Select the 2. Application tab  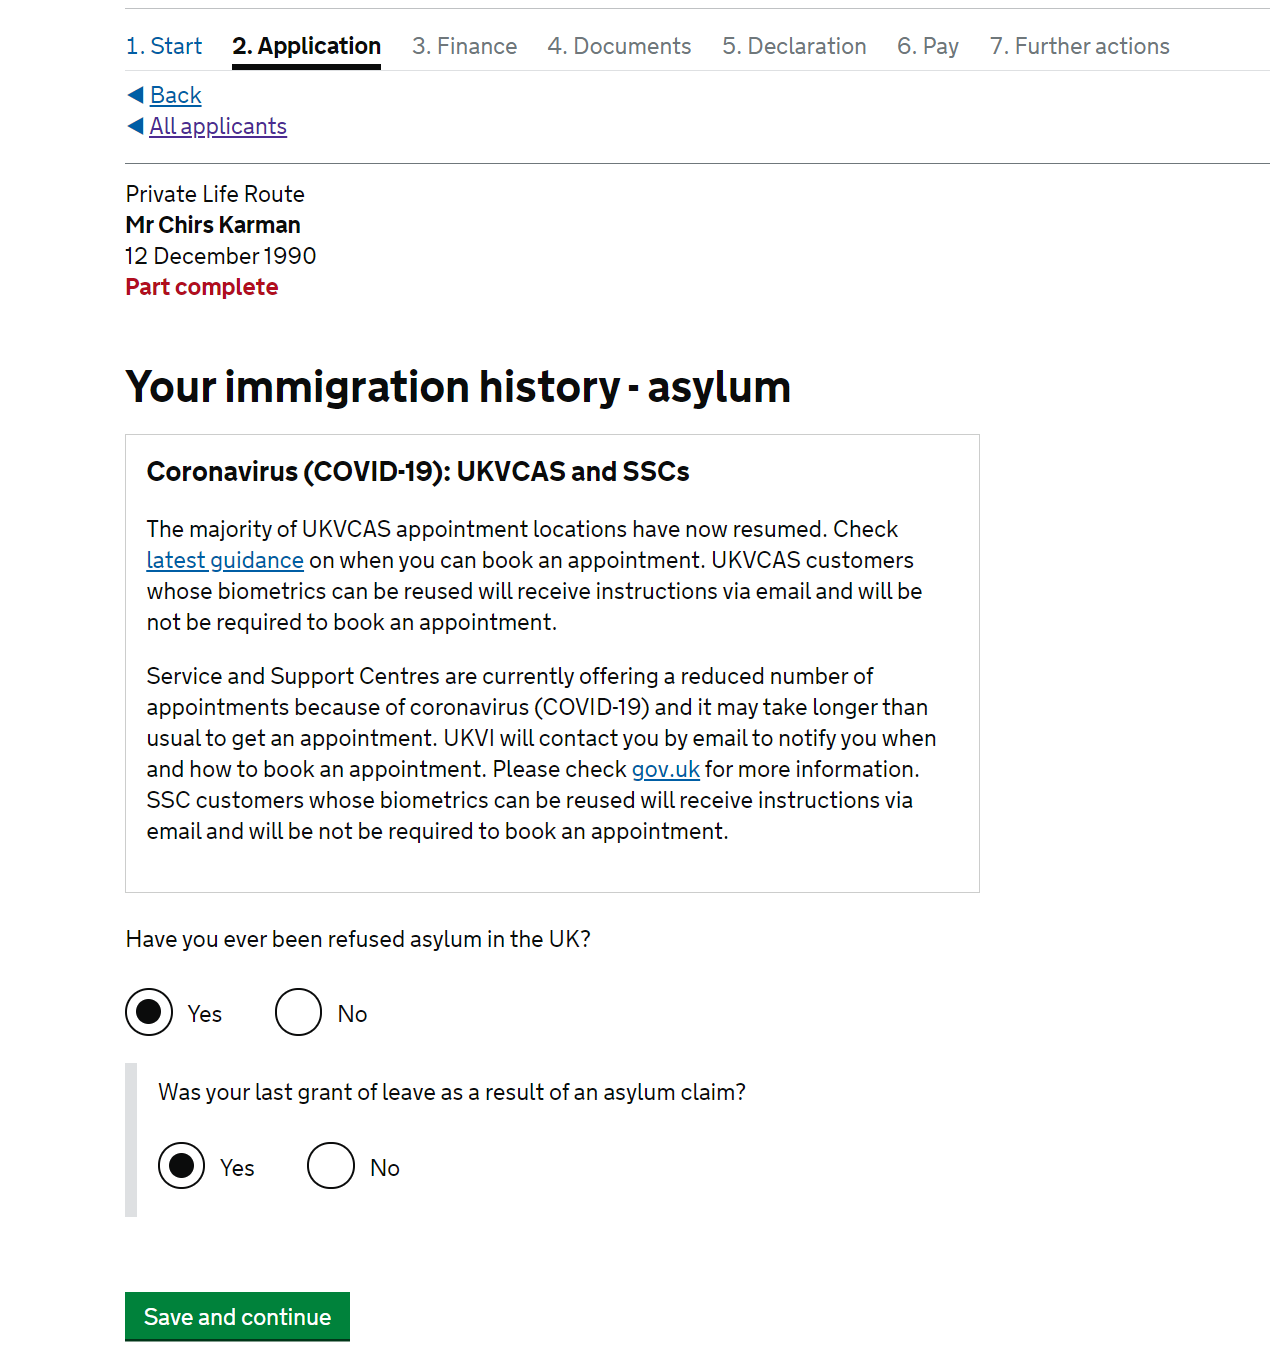click(306, 46)
